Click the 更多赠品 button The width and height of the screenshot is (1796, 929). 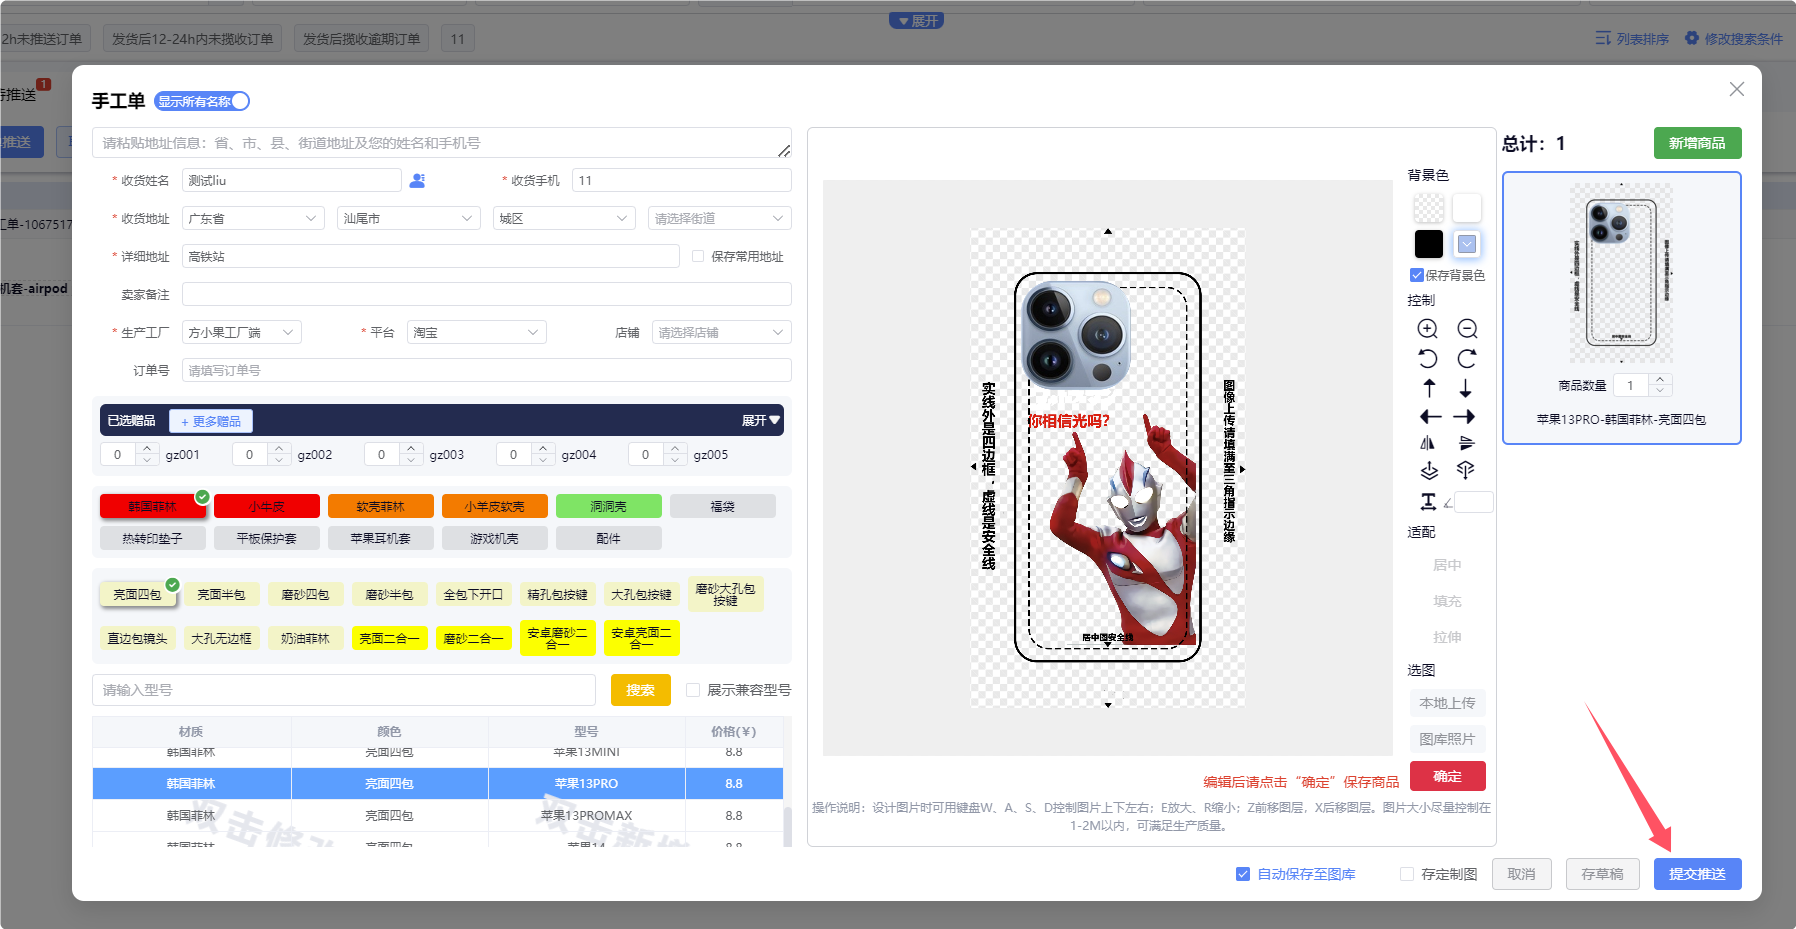point(211,421)
